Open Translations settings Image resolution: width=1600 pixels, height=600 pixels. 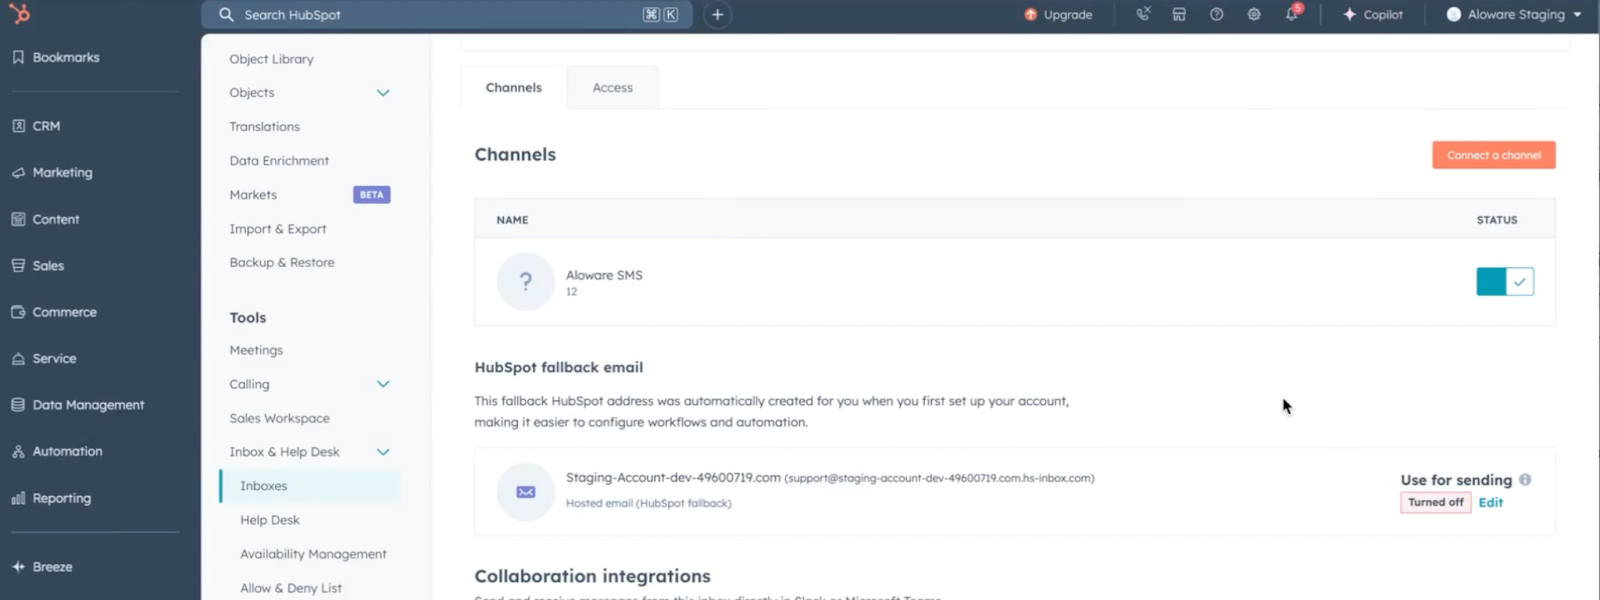pos(264,127)
